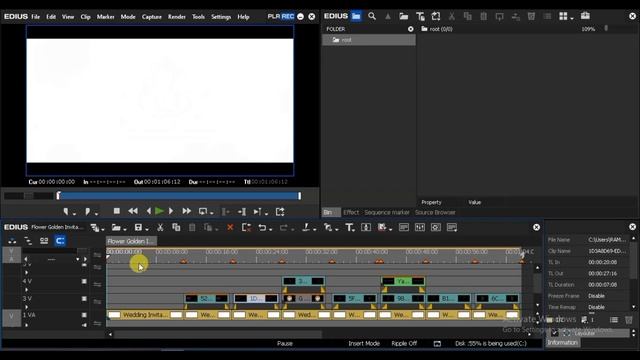Switch to Sequence marker tab
Viewport: 640px width, 360px height.
point(387,212)
